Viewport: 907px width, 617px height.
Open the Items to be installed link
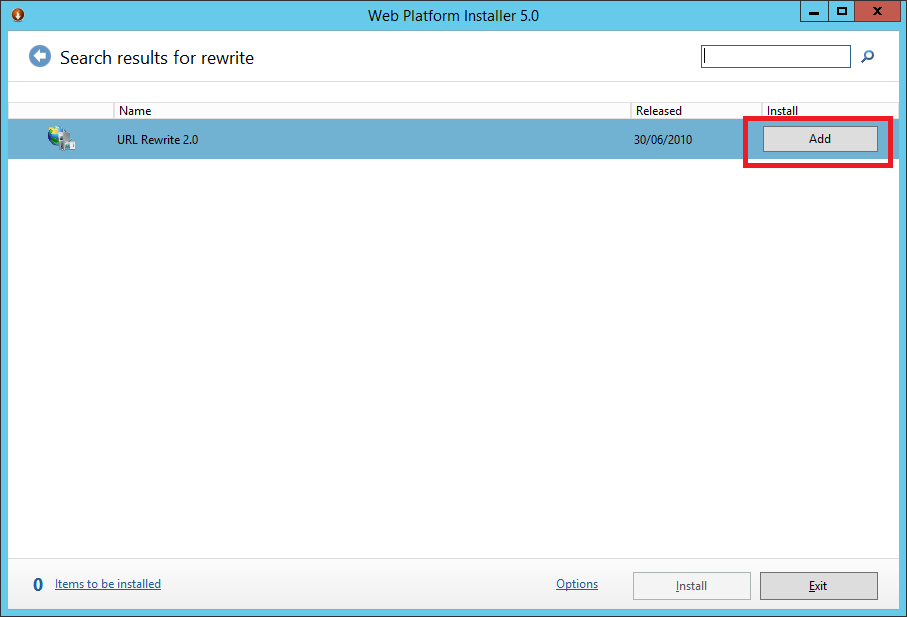(x=108, y=584)
